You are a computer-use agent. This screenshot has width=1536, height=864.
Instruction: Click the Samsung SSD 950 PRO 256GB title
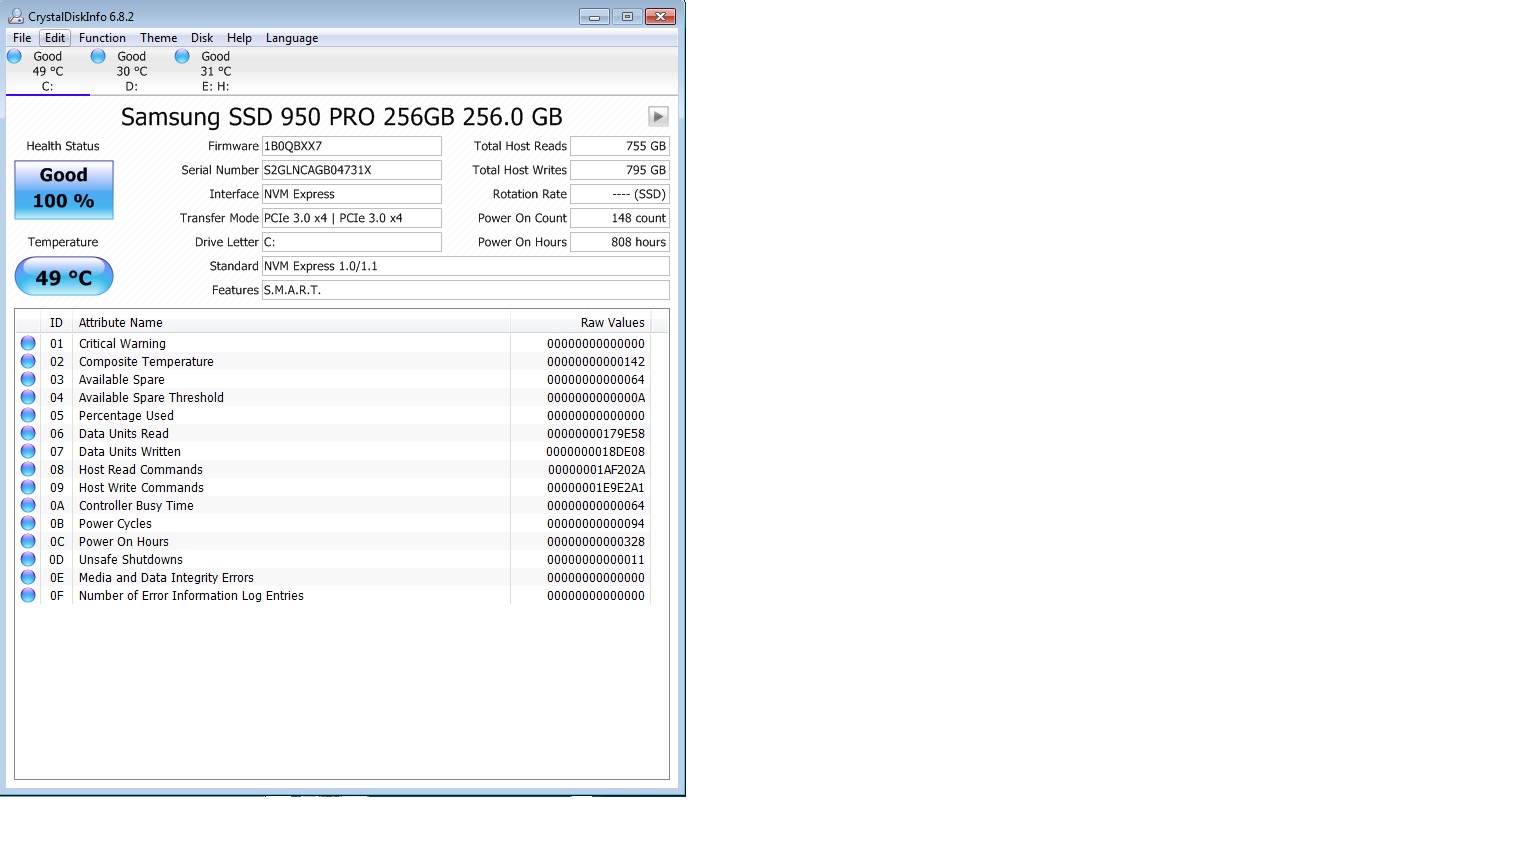coord(342,117)
